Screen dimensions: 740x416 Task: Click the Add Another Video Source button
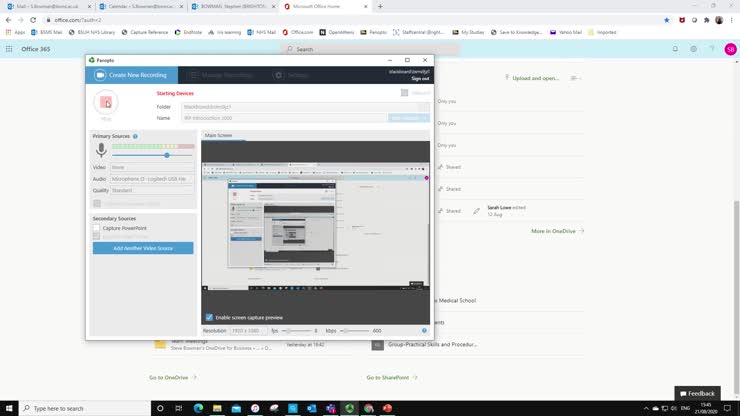point(143,248)
